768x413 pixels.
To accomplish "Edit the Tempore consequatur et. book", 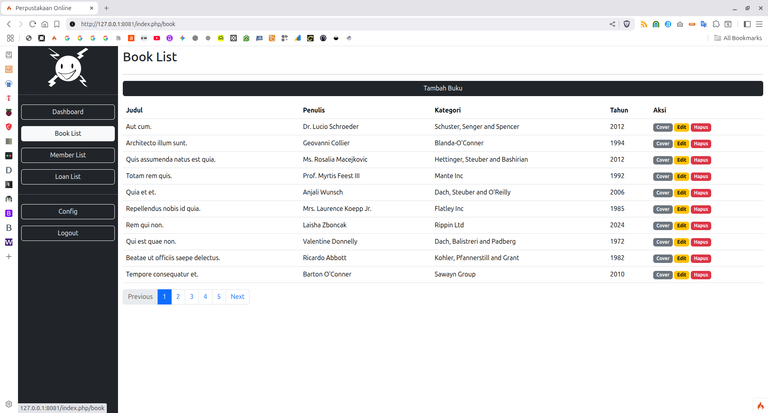I will 681,275.
